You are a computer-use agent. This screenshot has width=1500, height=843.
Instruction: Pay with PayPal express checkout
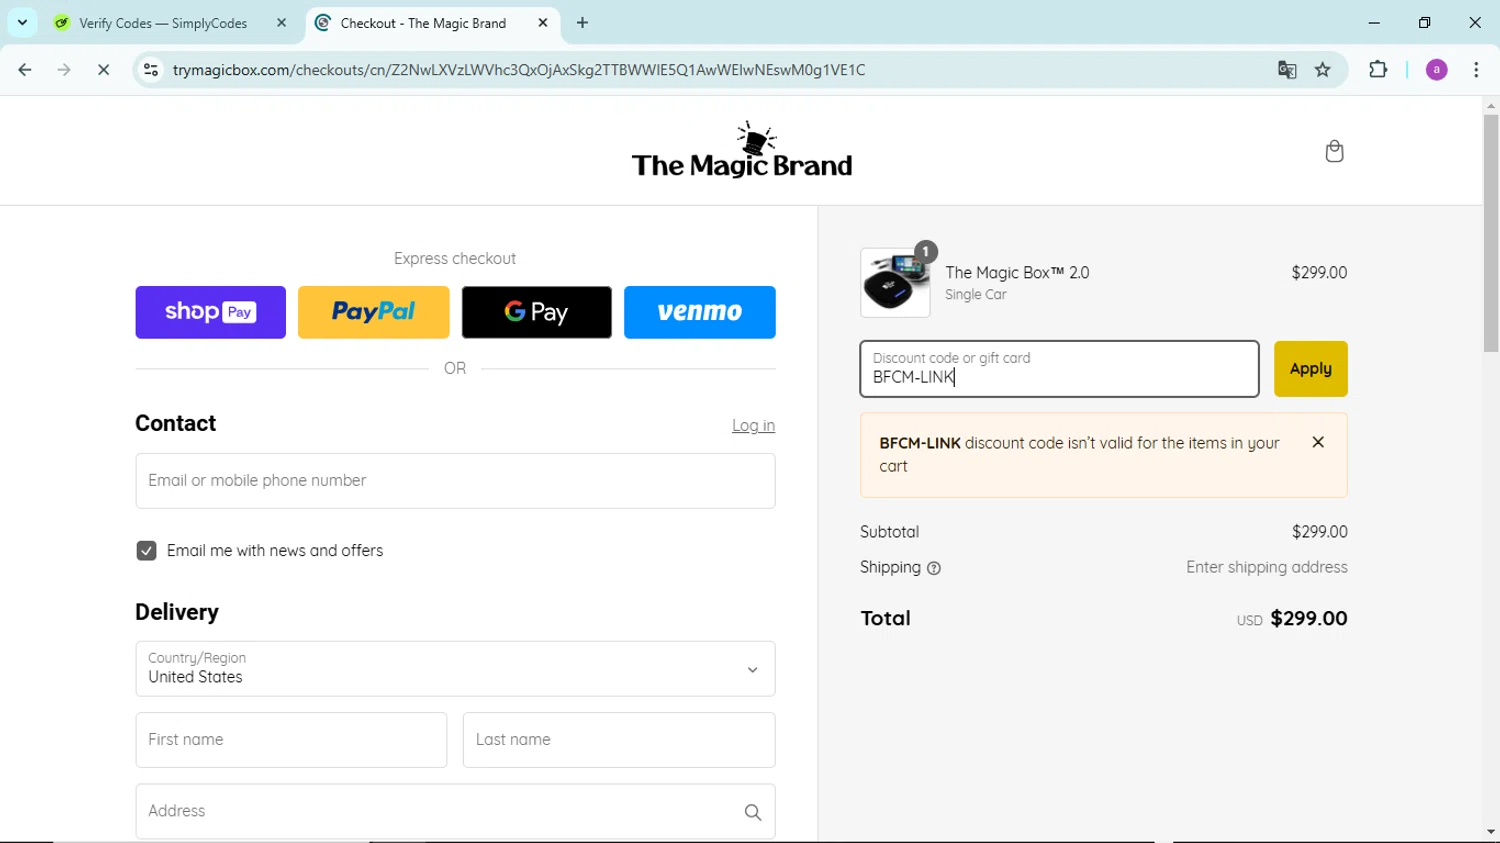(373, 312)
